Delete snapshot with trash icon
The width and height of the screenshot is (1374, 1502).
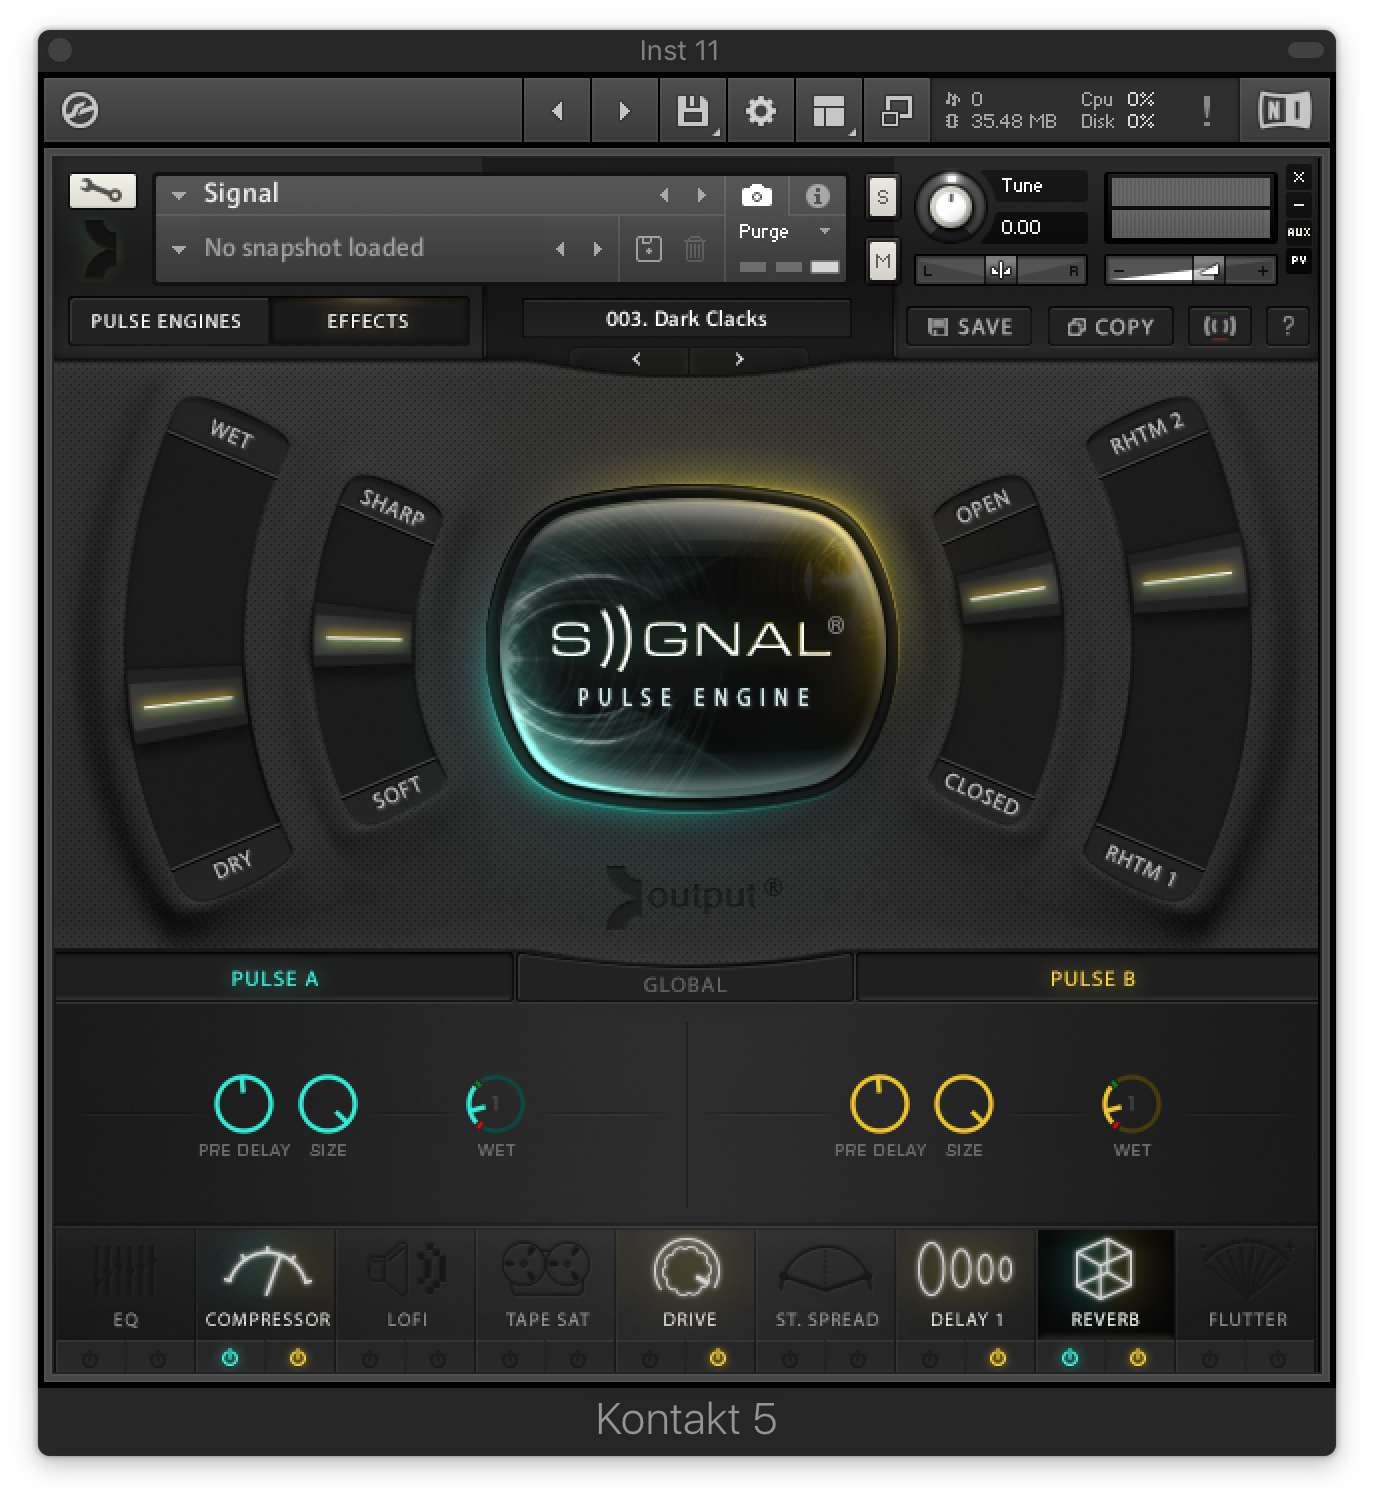(695, 248)
